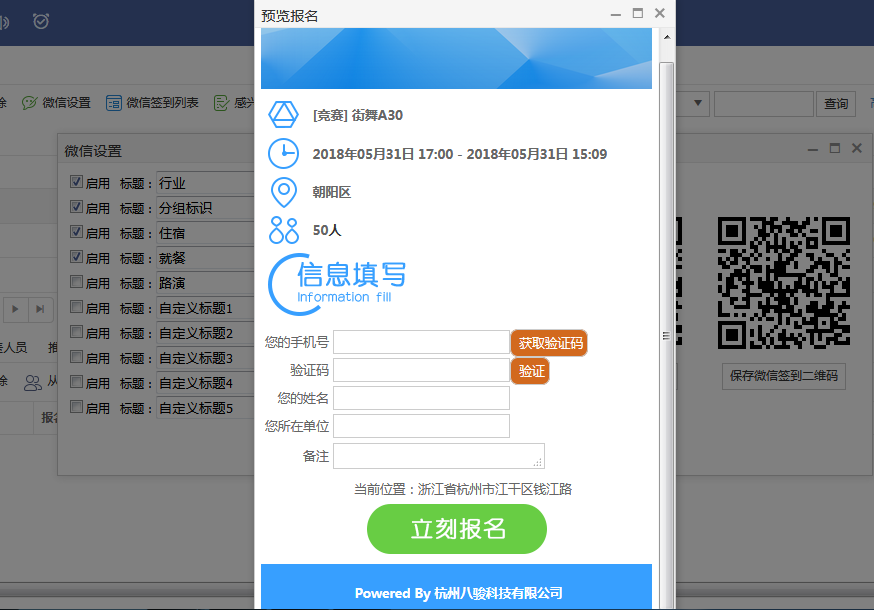Click the competition triangle icon beside 街舞A30
This screenshot has height=610, width=874.
284,115
